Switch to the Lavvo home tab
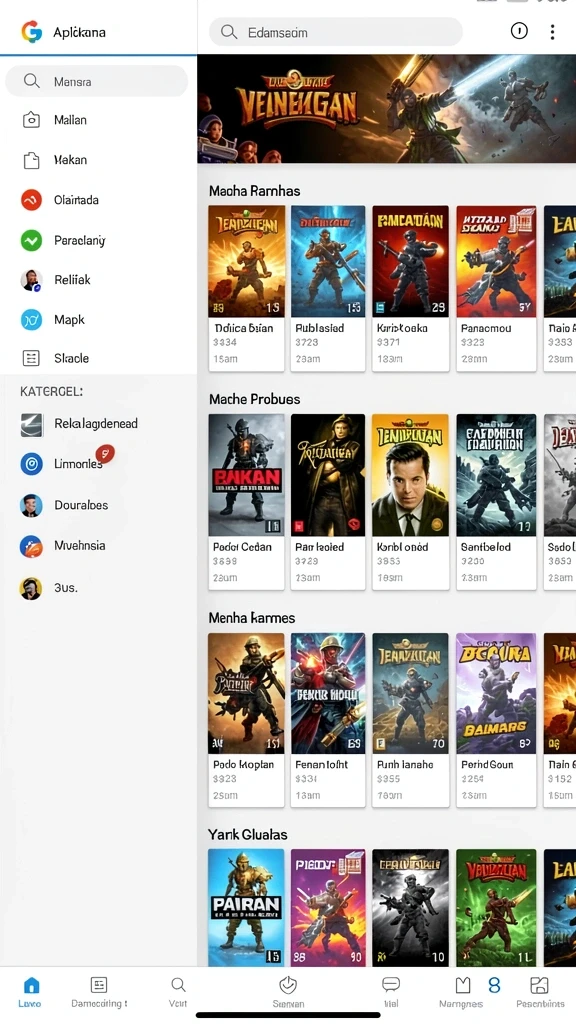This screenshot has width=576, height=1024. [31, 992]
